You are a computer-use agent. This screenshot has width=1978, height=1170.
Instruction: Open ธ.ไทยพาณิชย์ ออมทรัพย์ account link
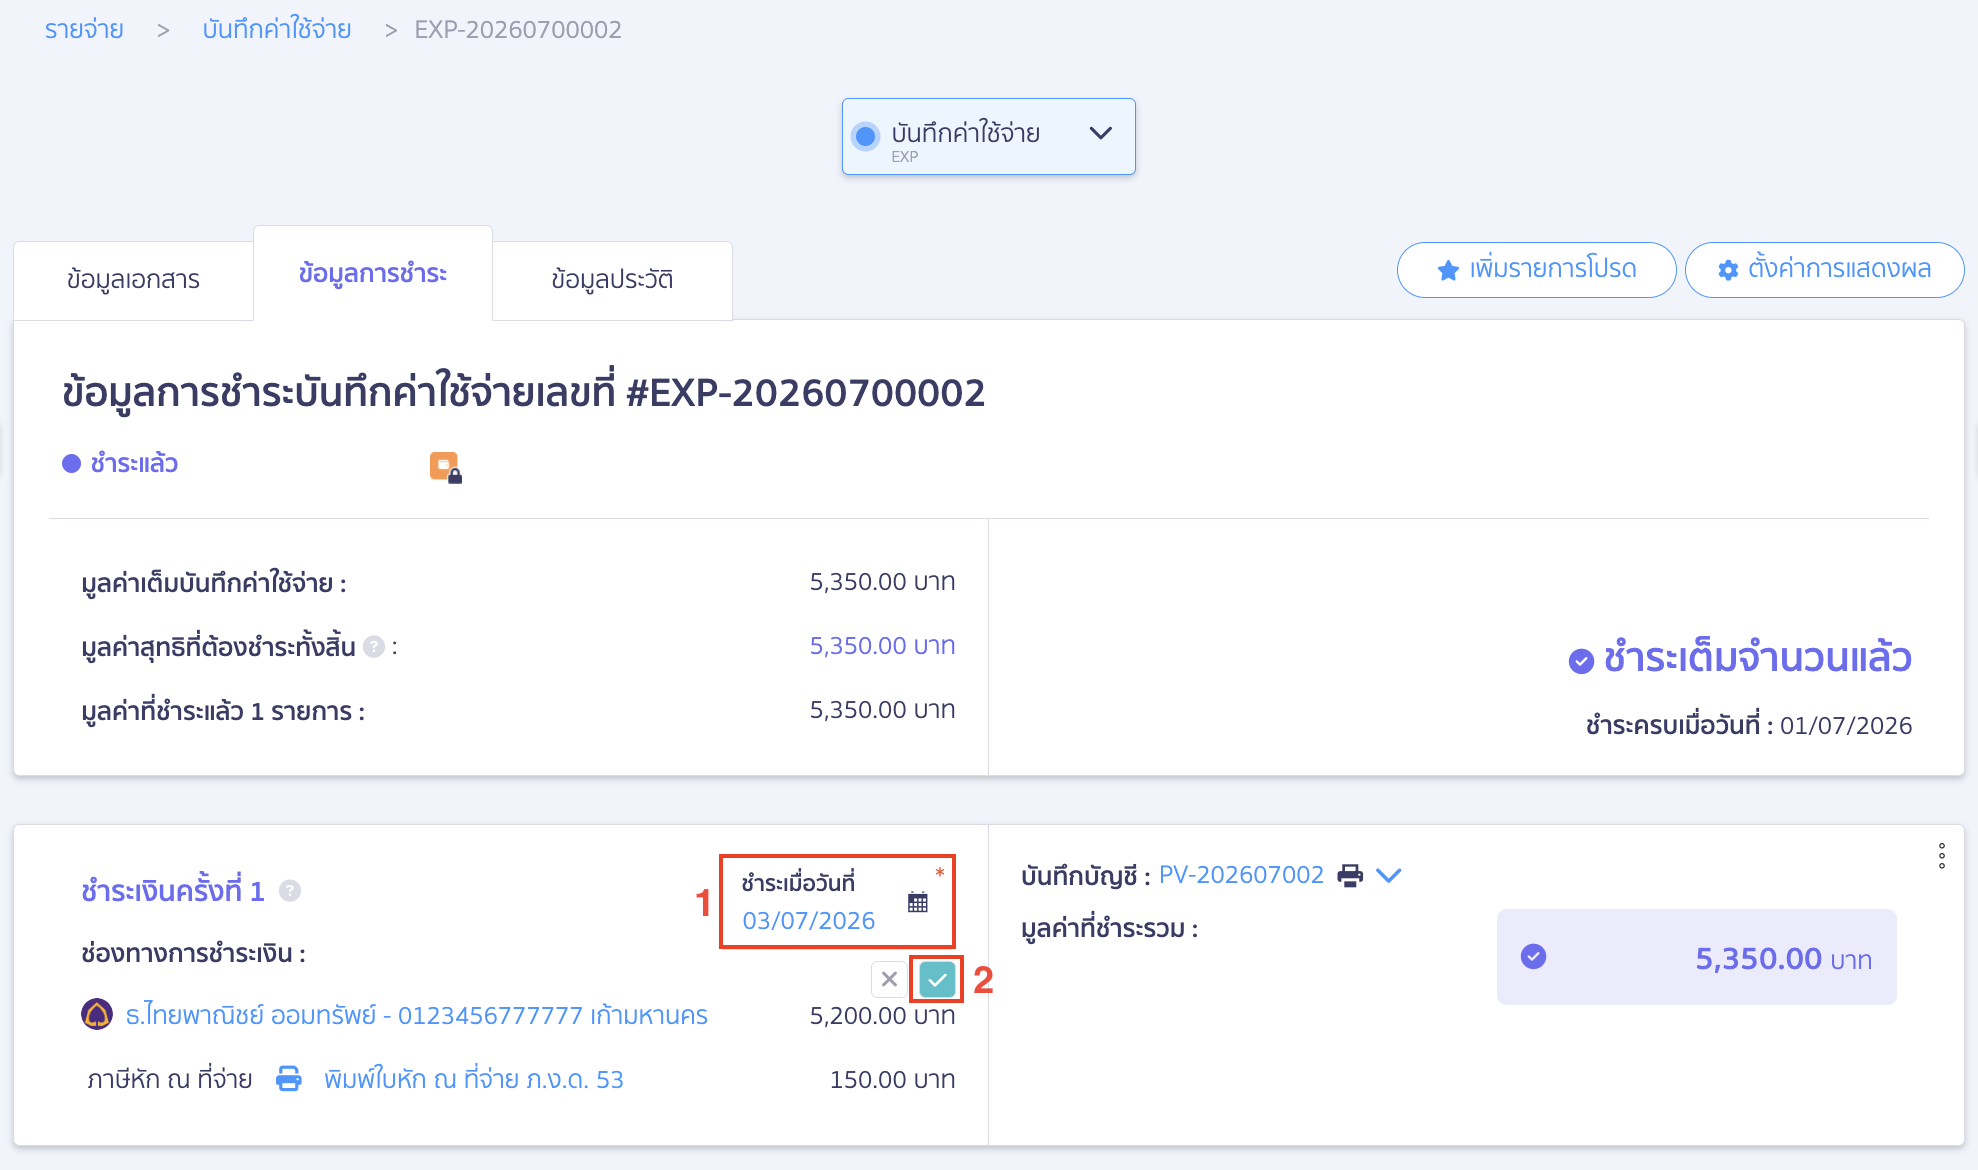(x=417, y=1016)
